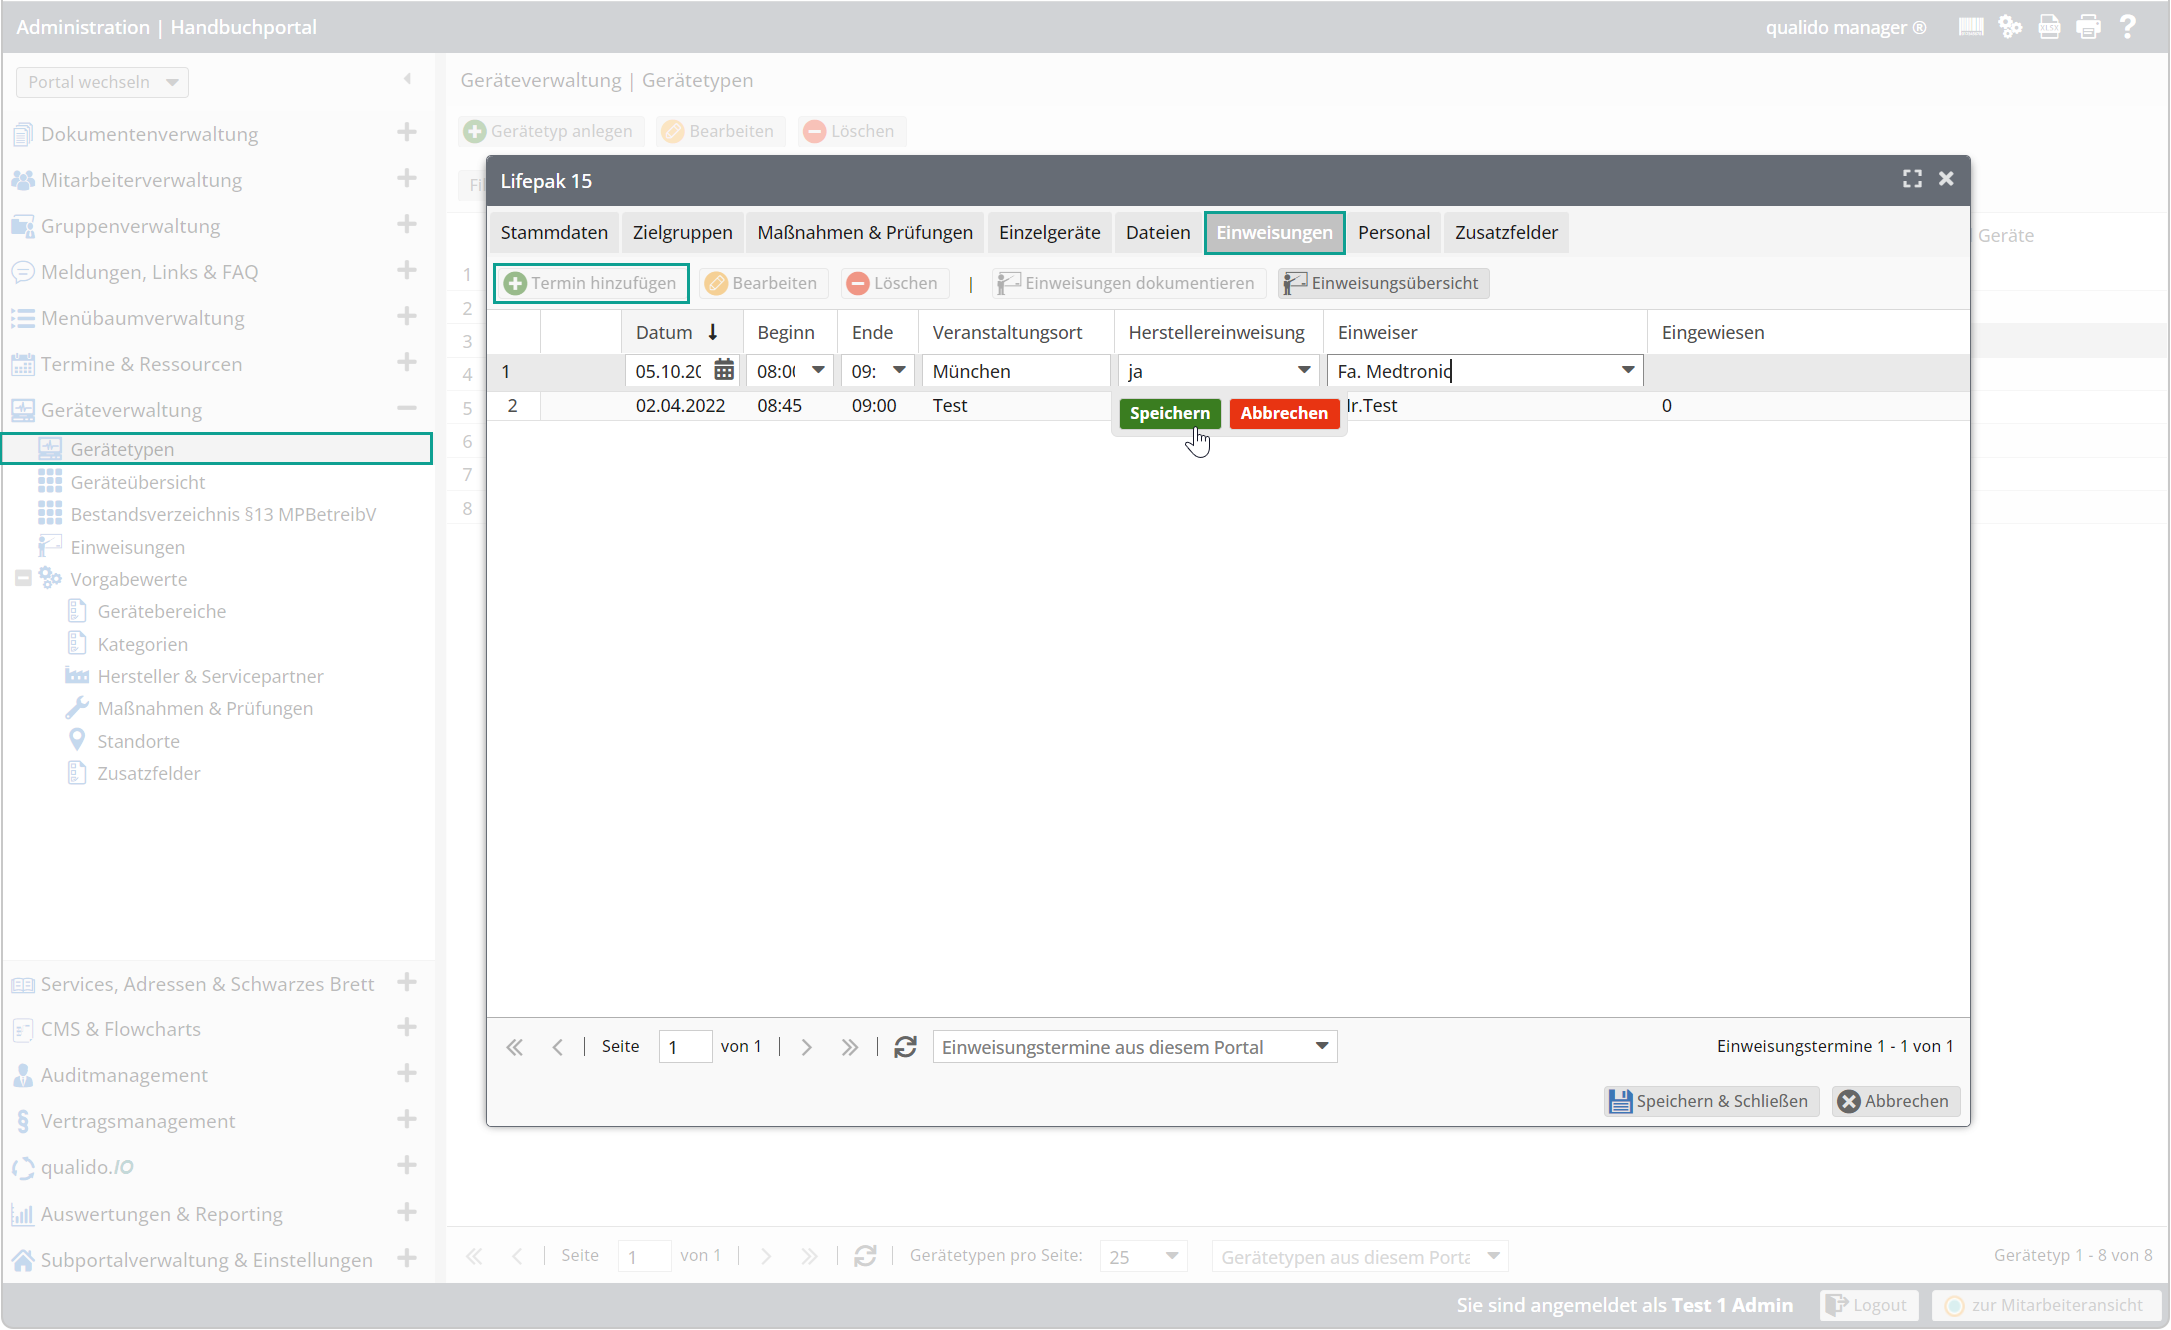2171x1330 pixels.
Task: Click the printer icon in top bar
Action: (x=2088, y=27)
